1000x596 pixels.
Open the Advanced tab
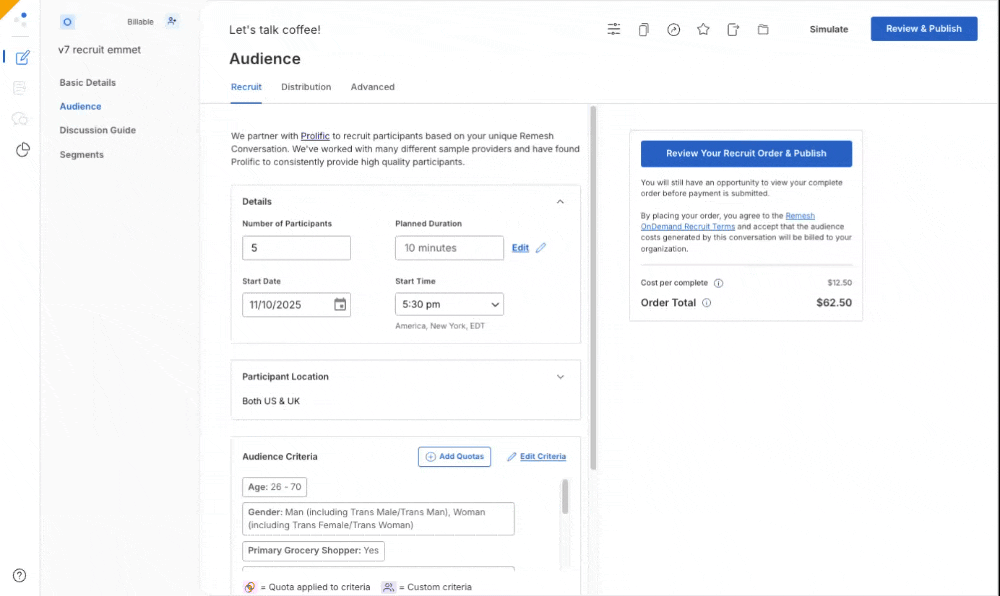pyautogui.click(x=372, y=87)
